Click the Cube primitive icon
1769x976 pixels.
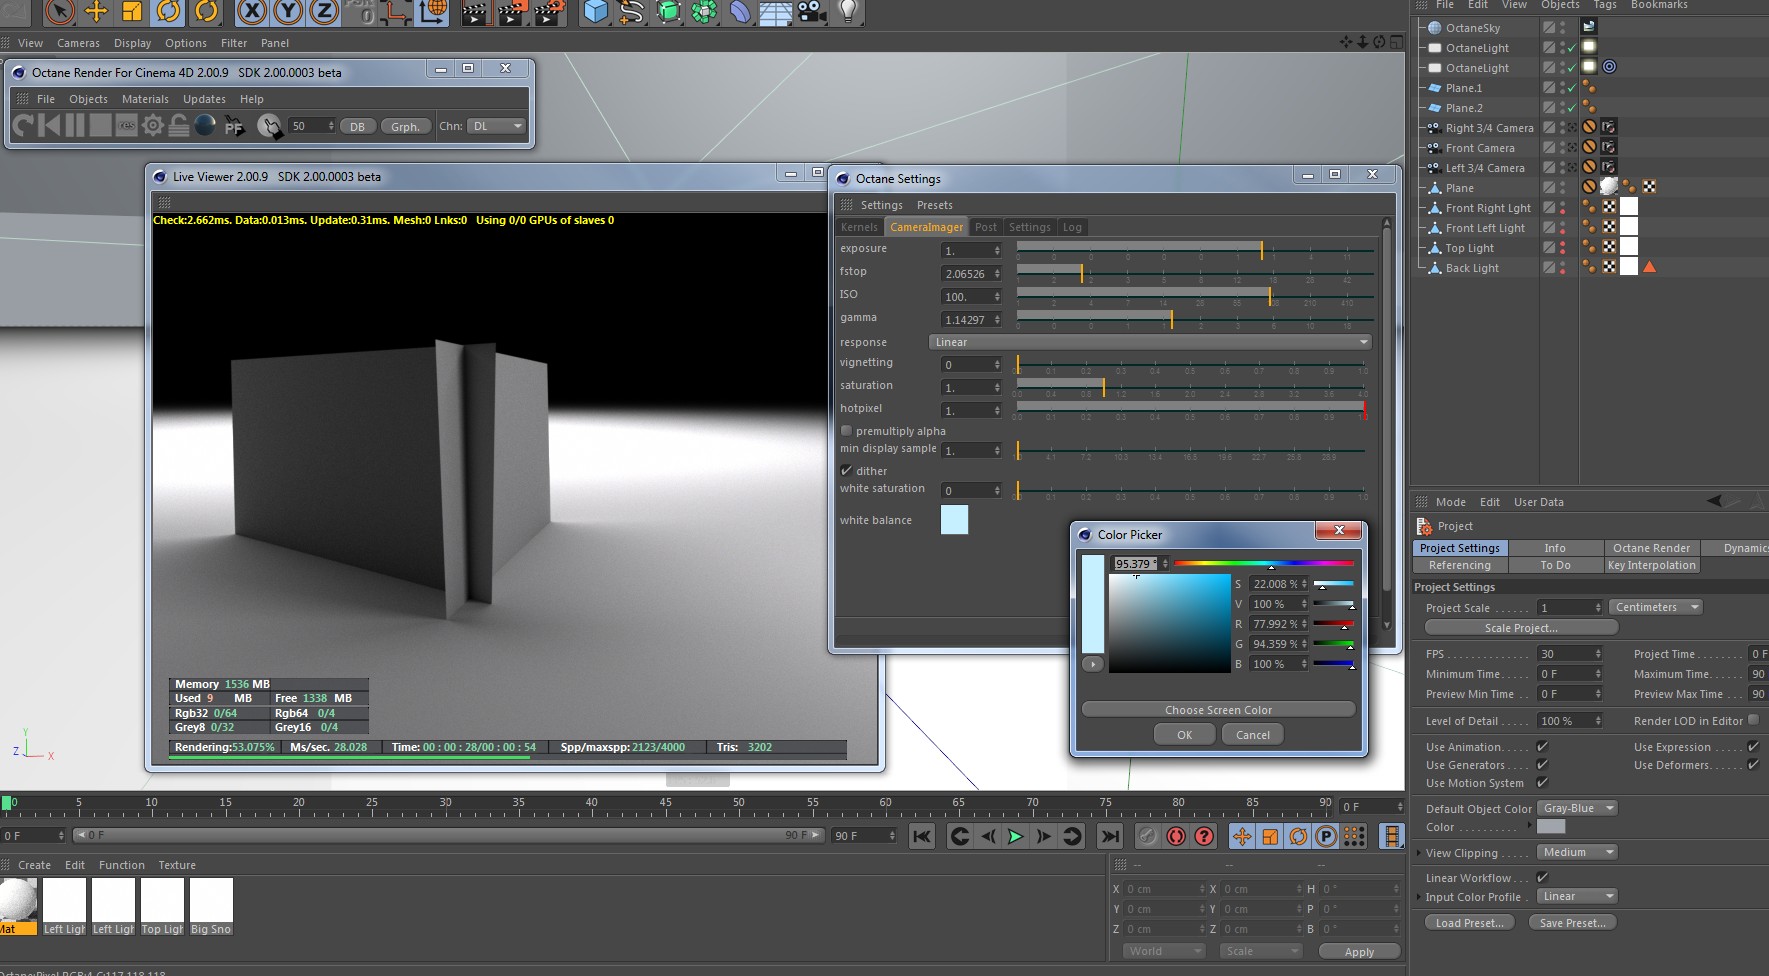coord(596,11)
